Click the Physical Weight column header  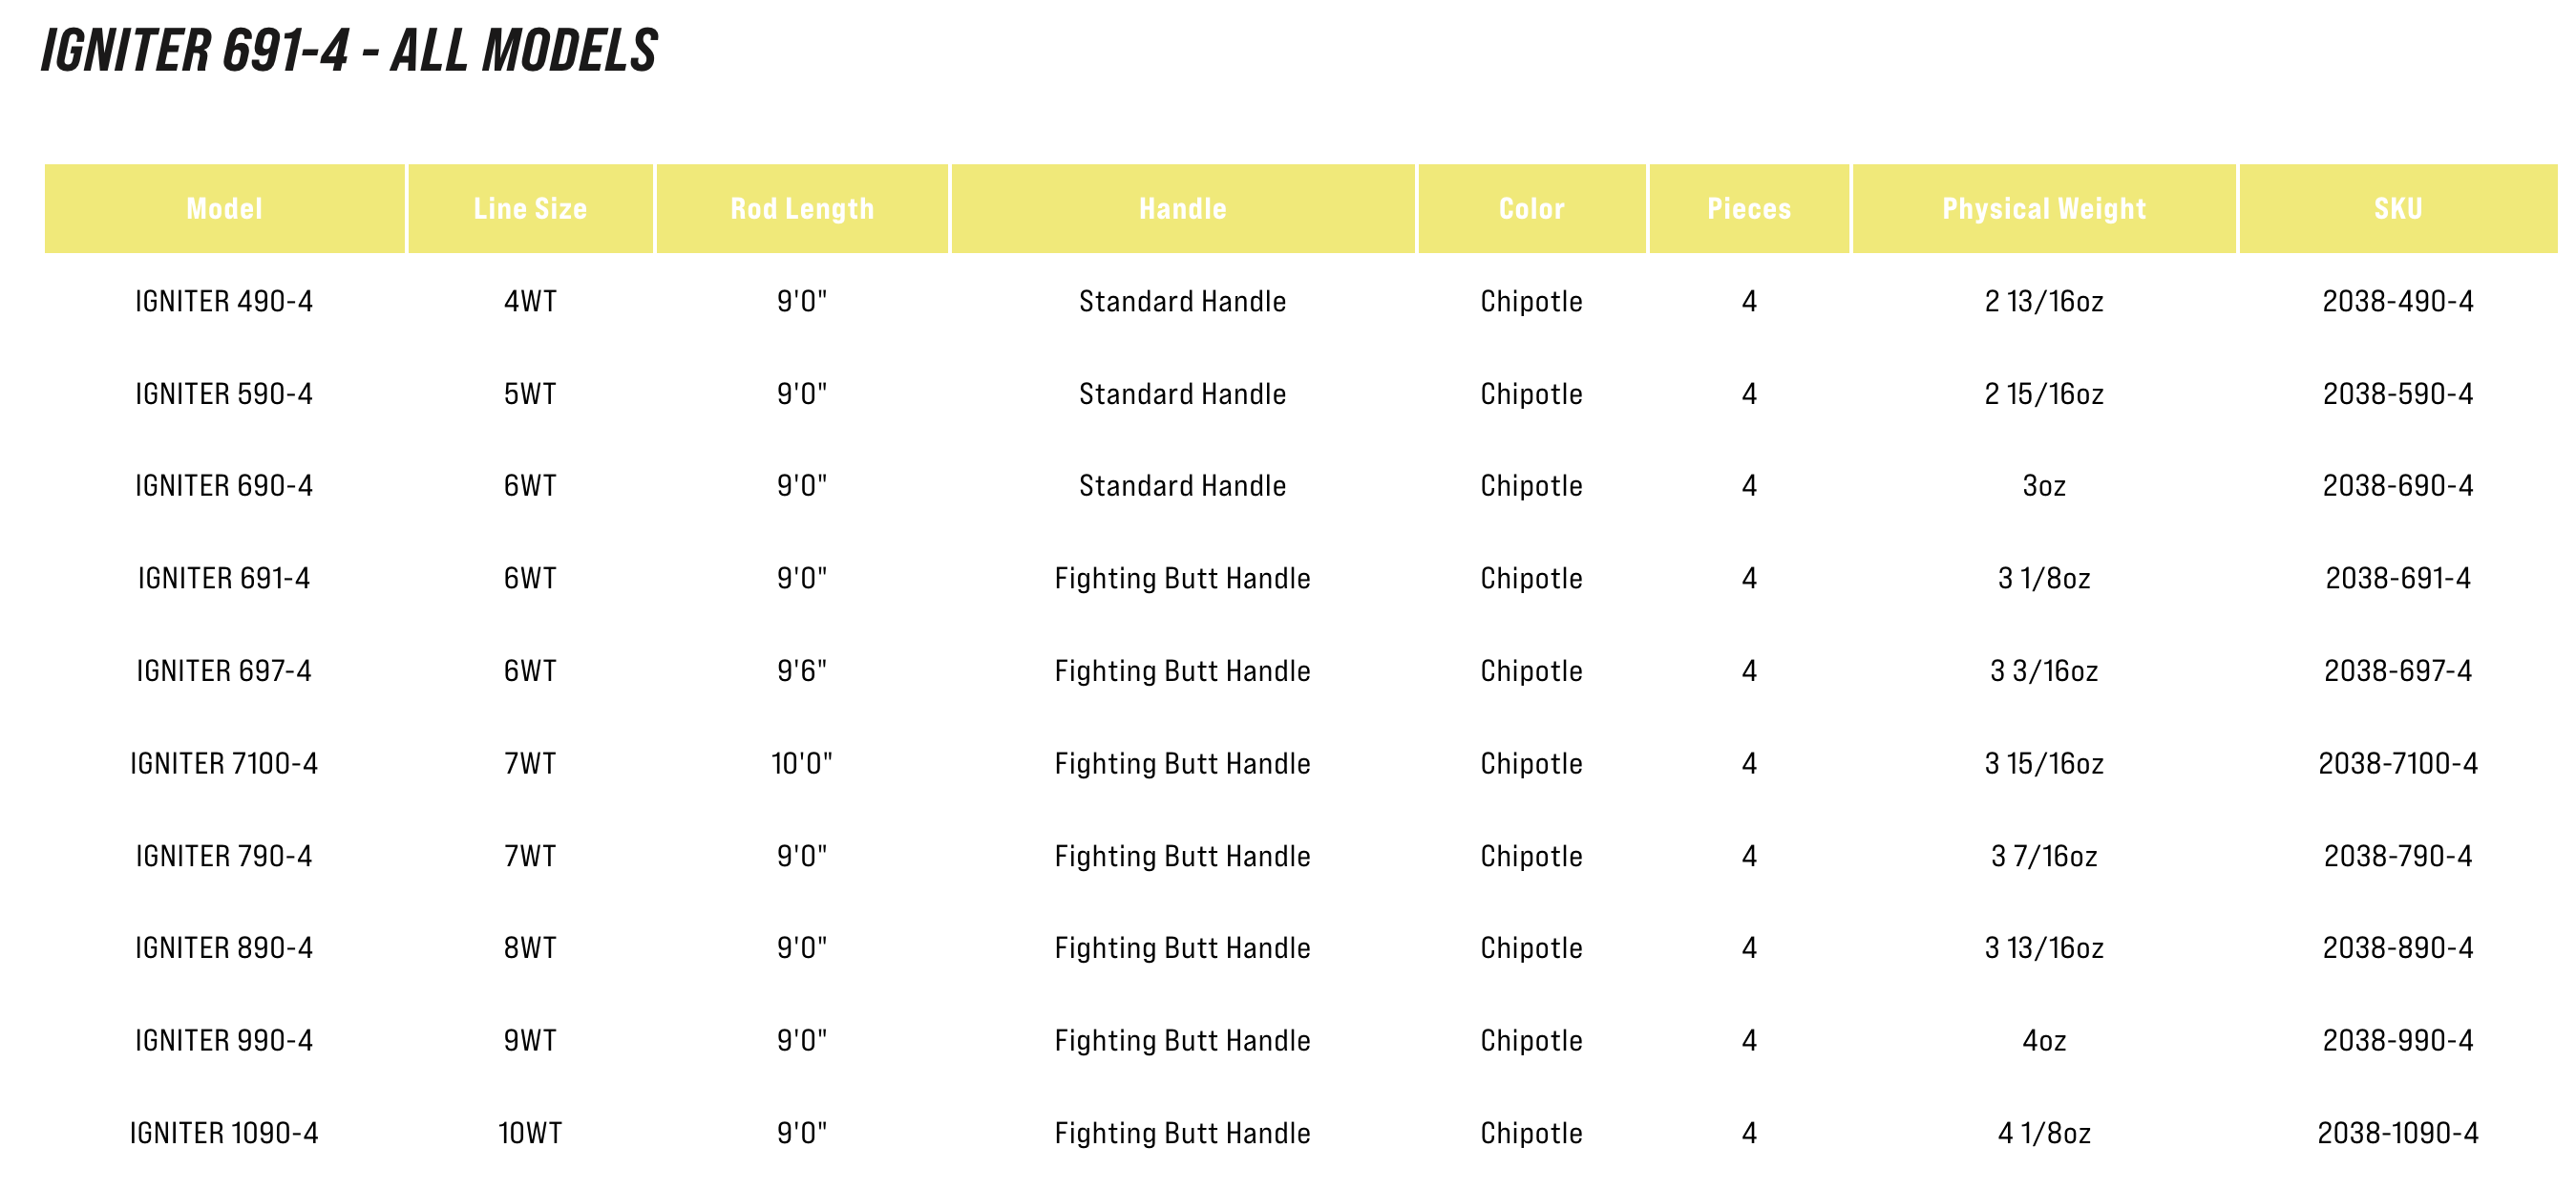(2043, 209)
